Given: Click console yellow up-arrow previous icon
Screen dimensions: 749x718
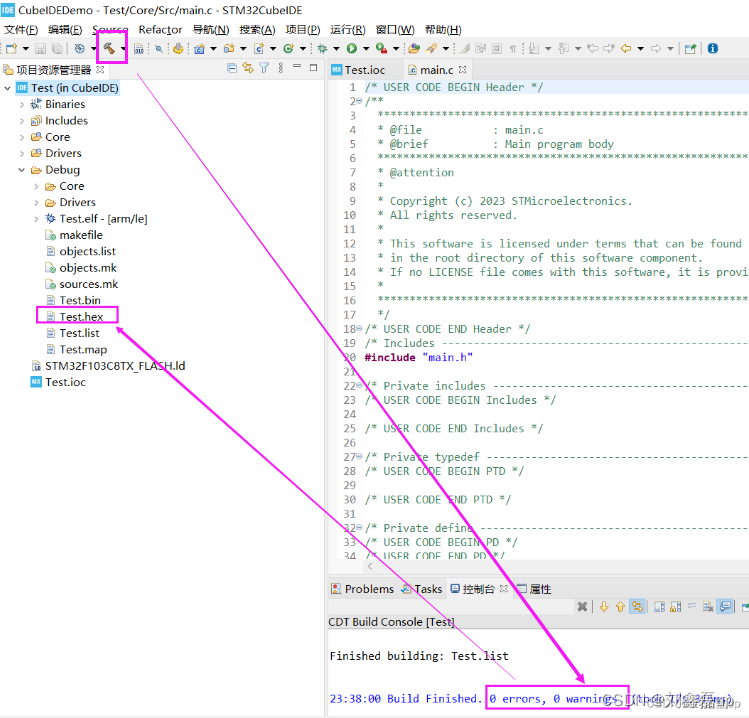Looking at the screenshot, I should click(621, 606).
